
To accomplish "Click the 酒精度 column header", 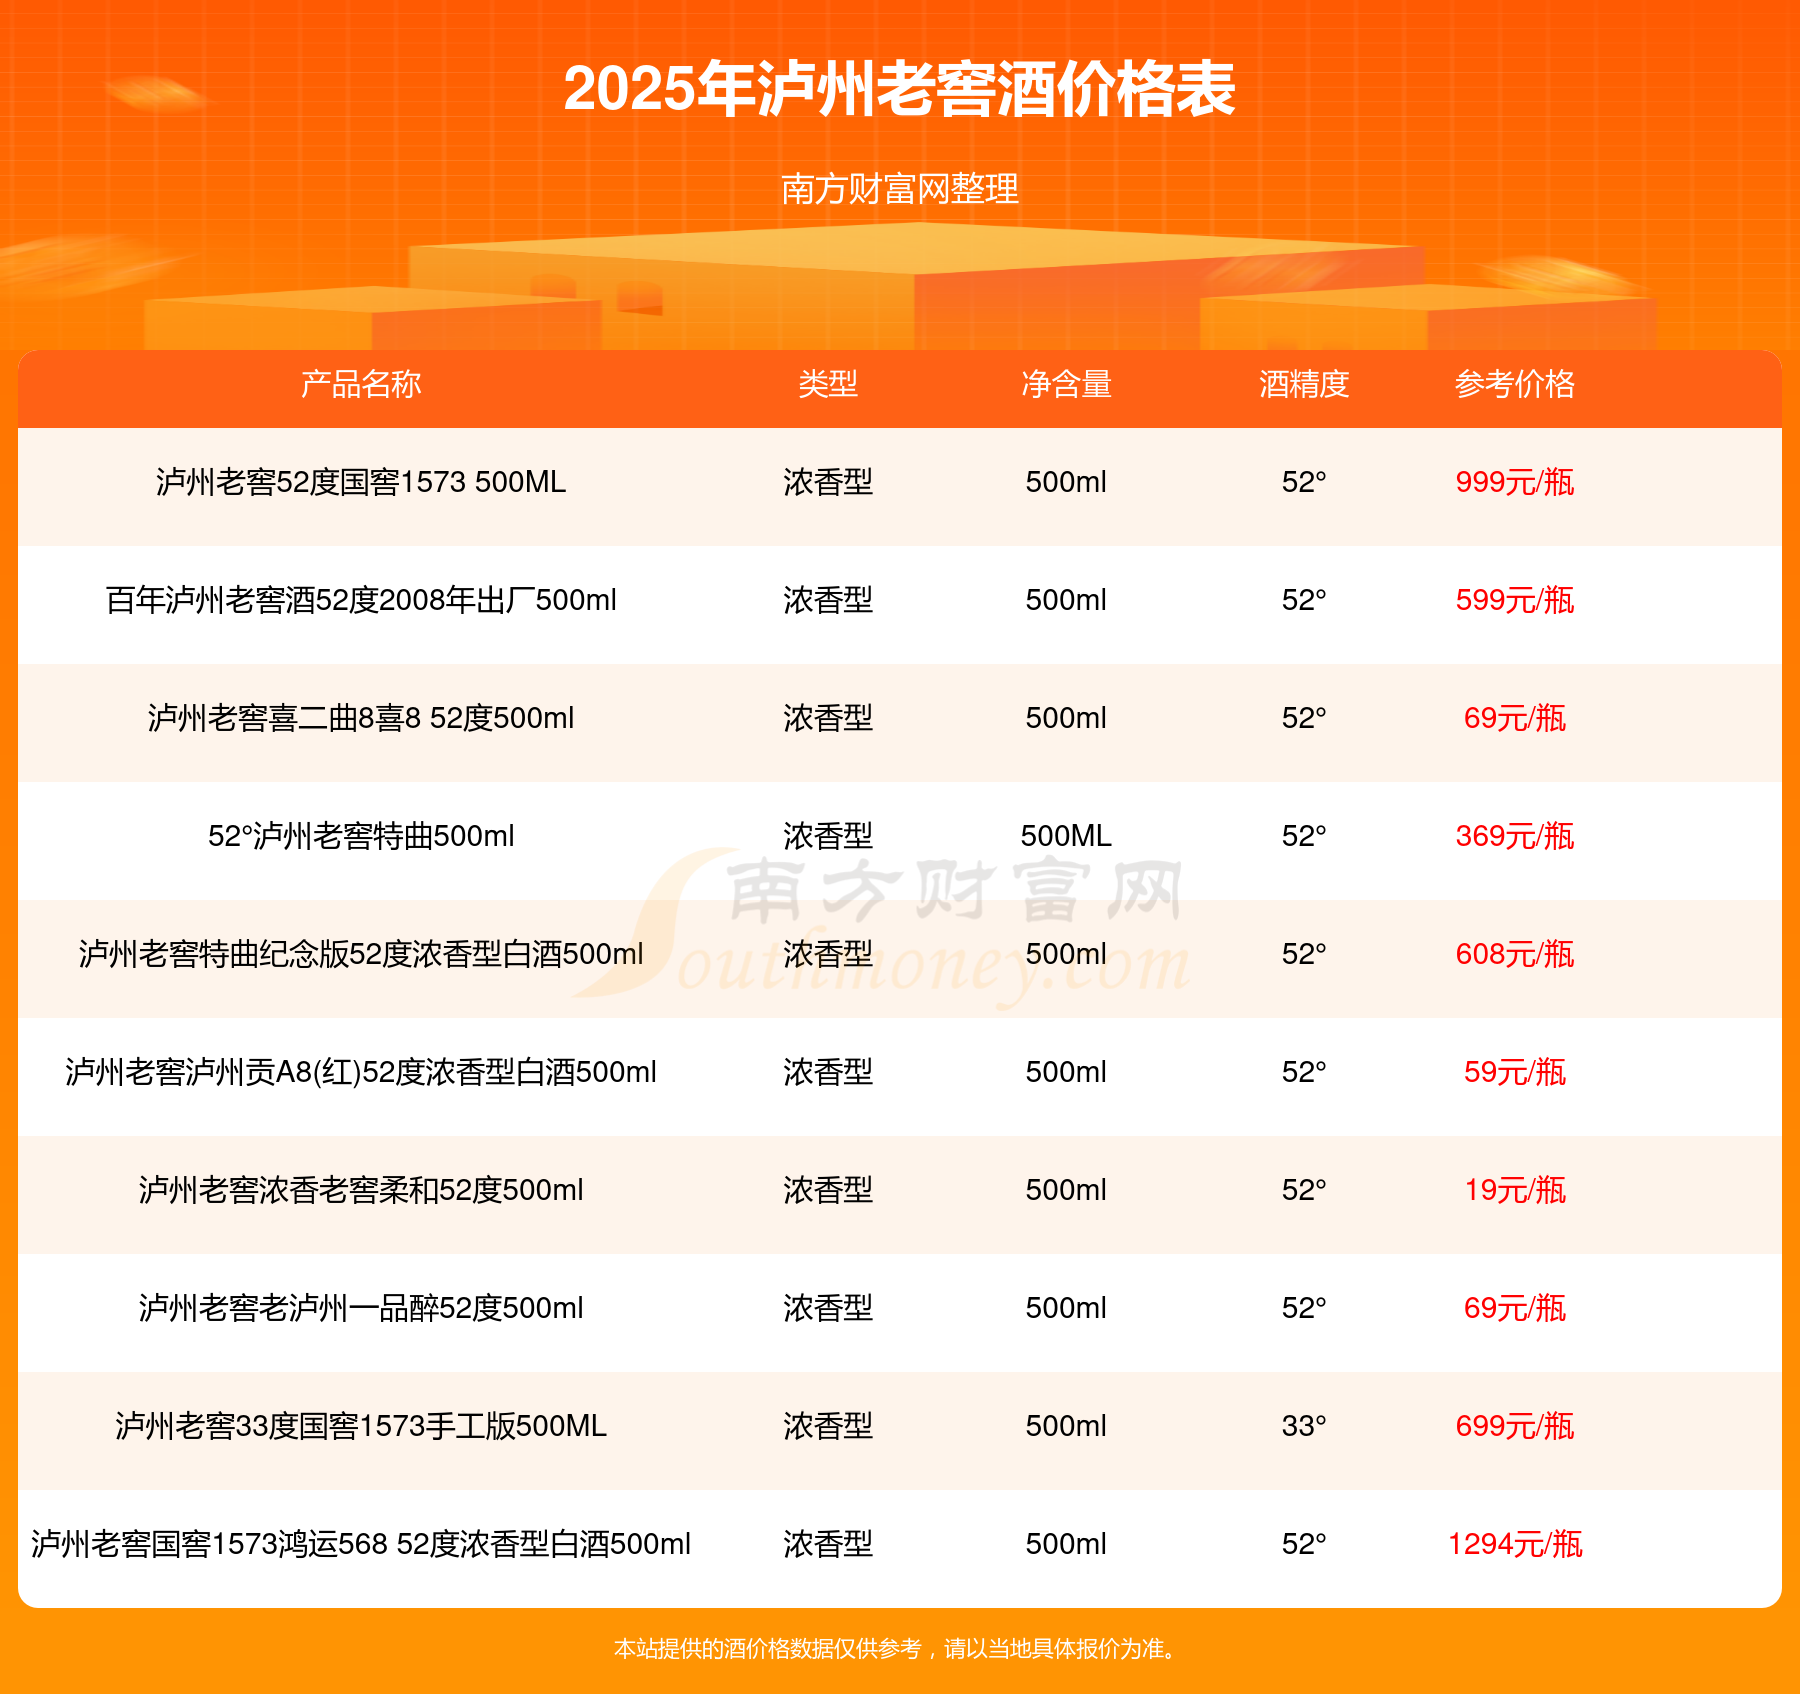I will (1304, 384).
